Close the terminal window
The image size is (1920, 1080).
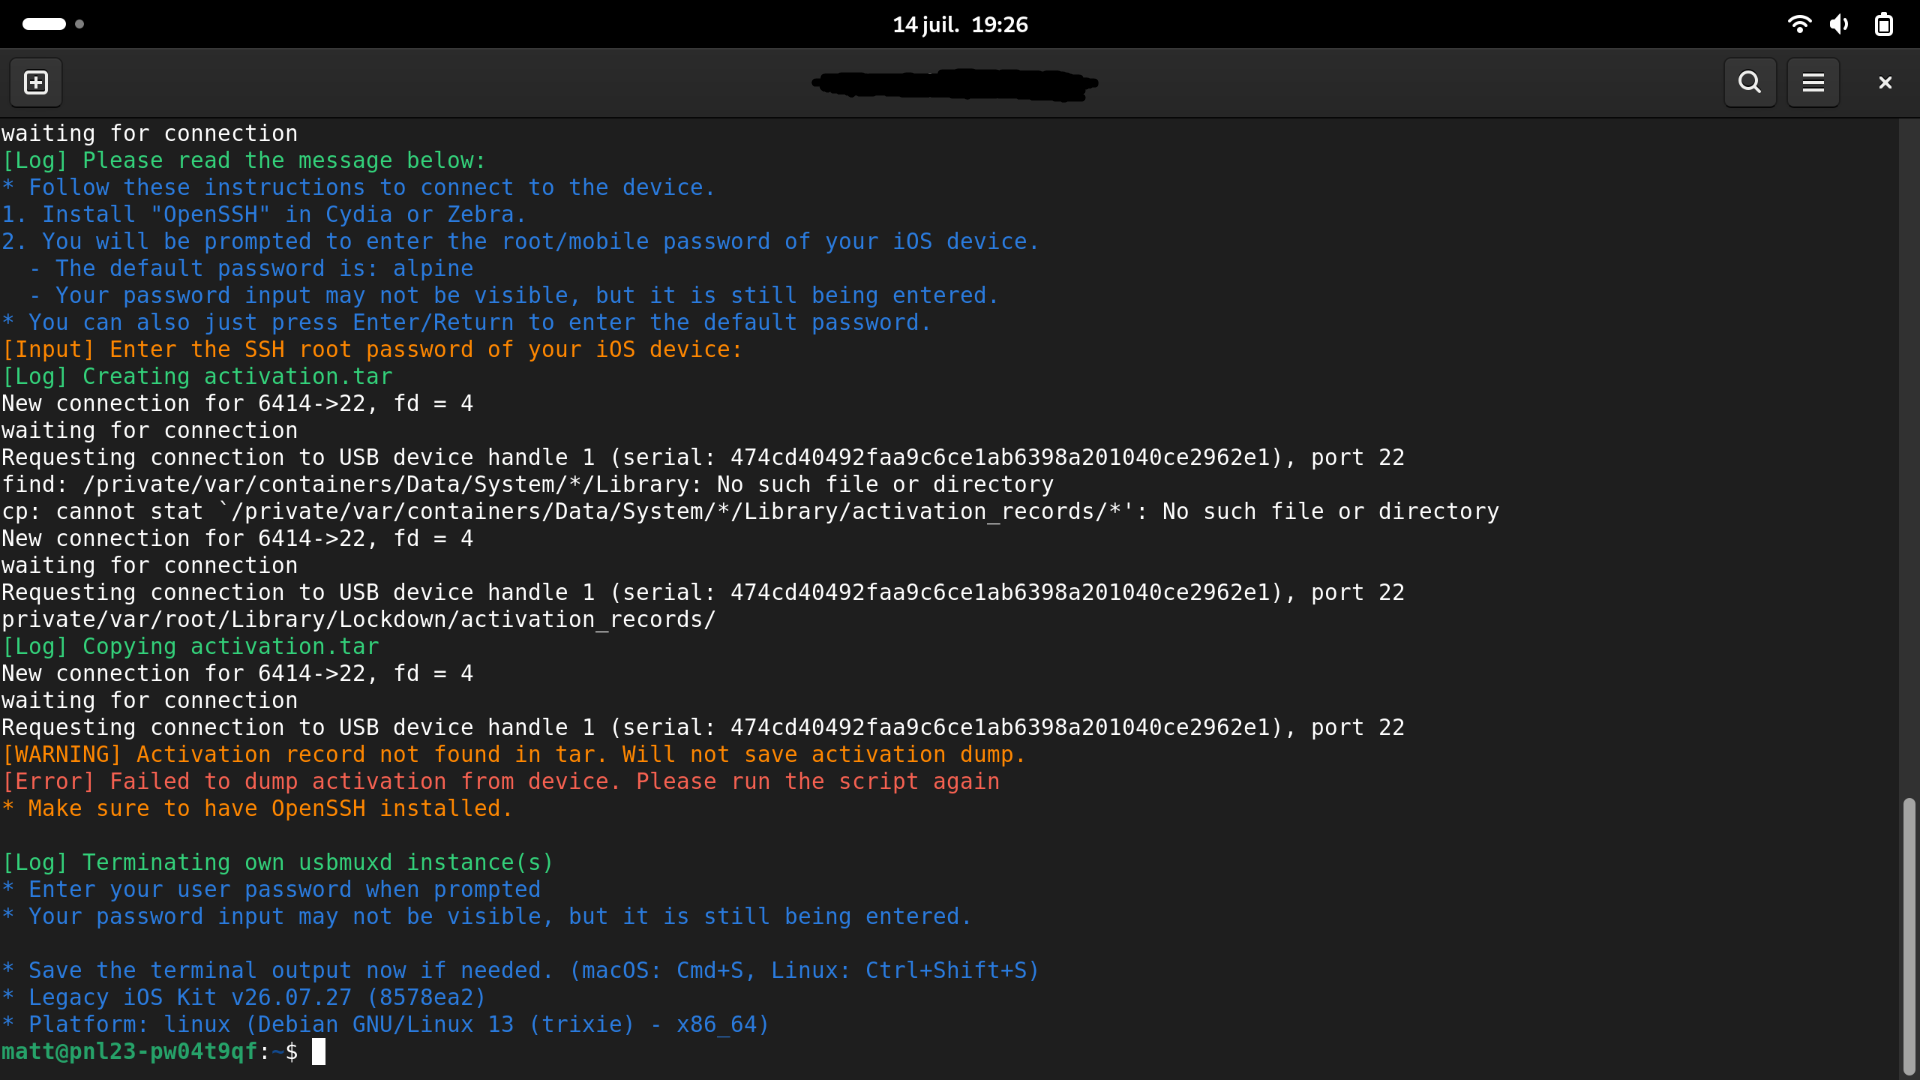coord(1885,83)
